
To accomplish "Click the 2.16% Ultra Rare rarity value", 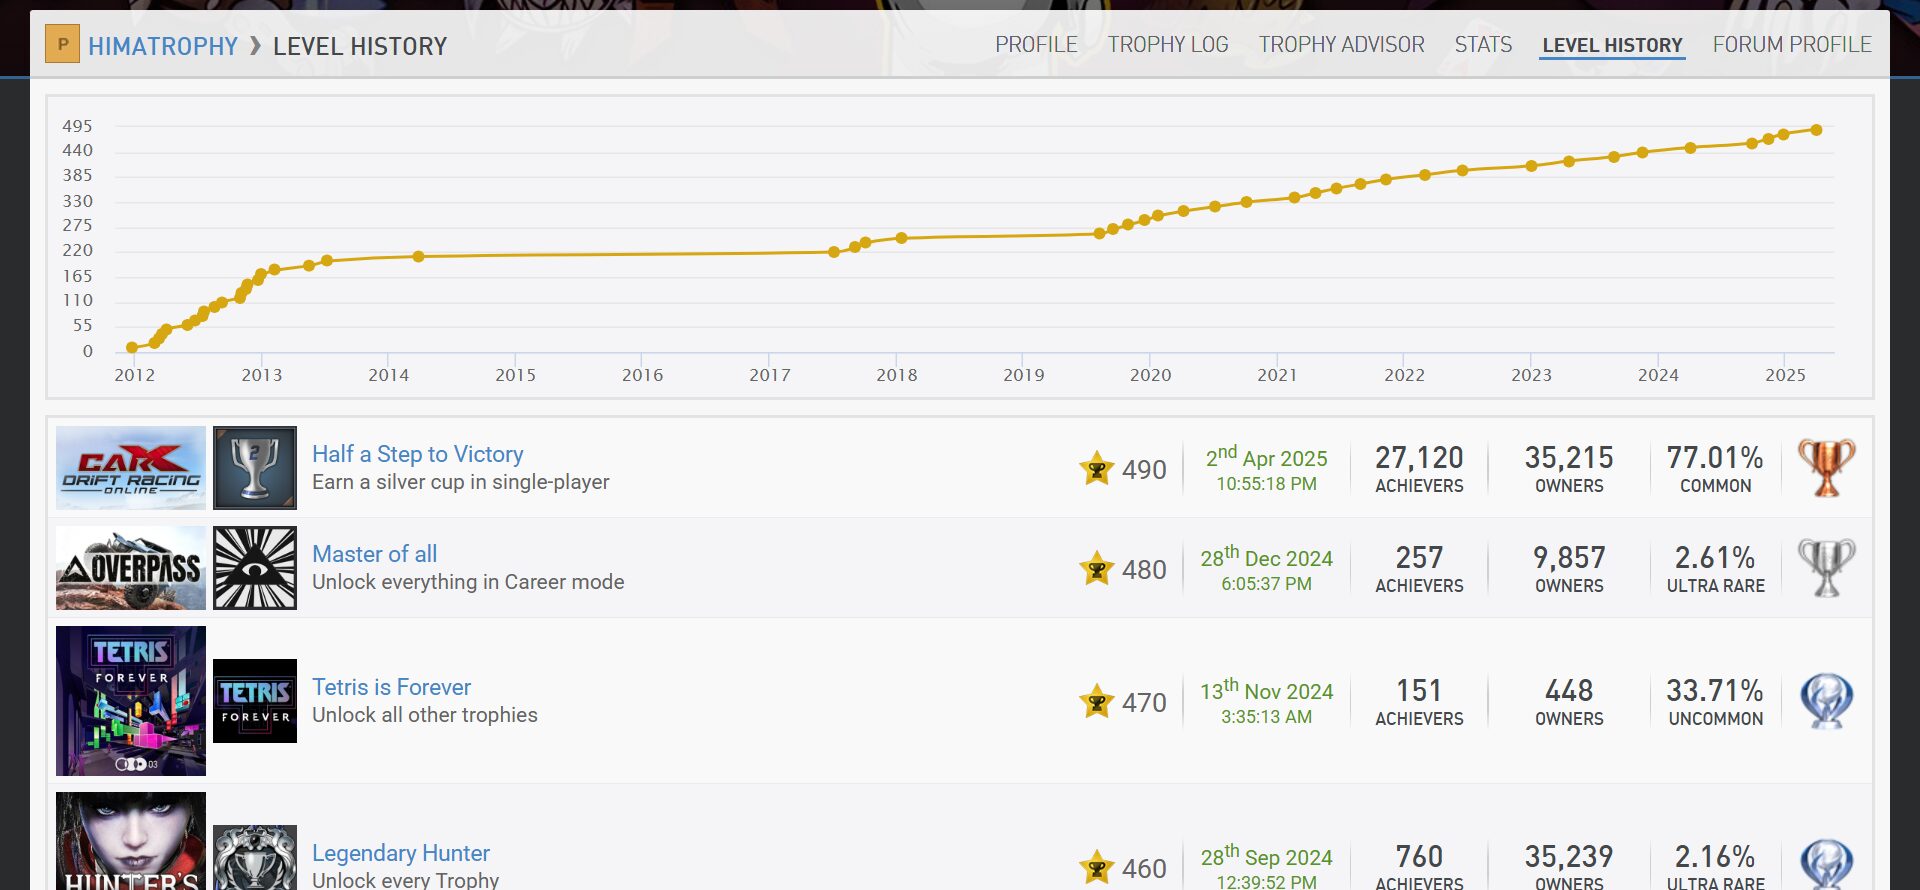I will pyautogui.click(x=1715, y=857).
